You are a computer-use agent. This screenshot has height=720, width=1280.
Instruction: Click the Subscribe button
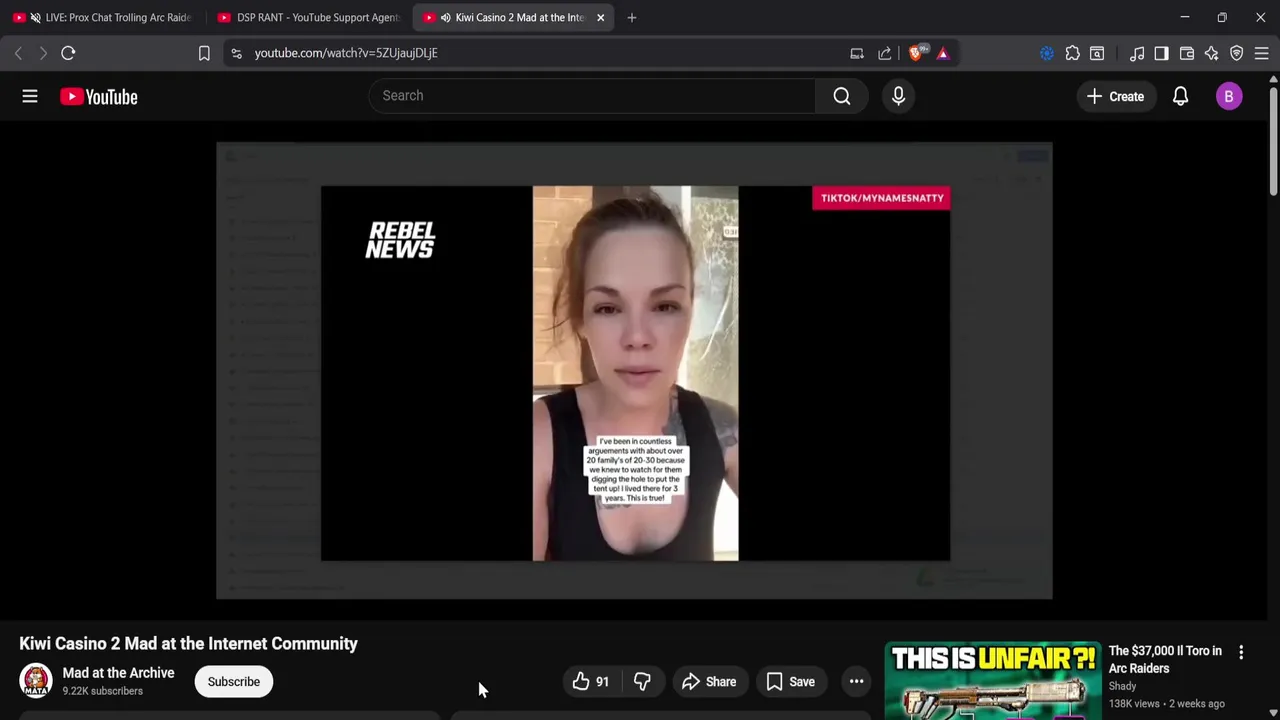coord(234,682)
